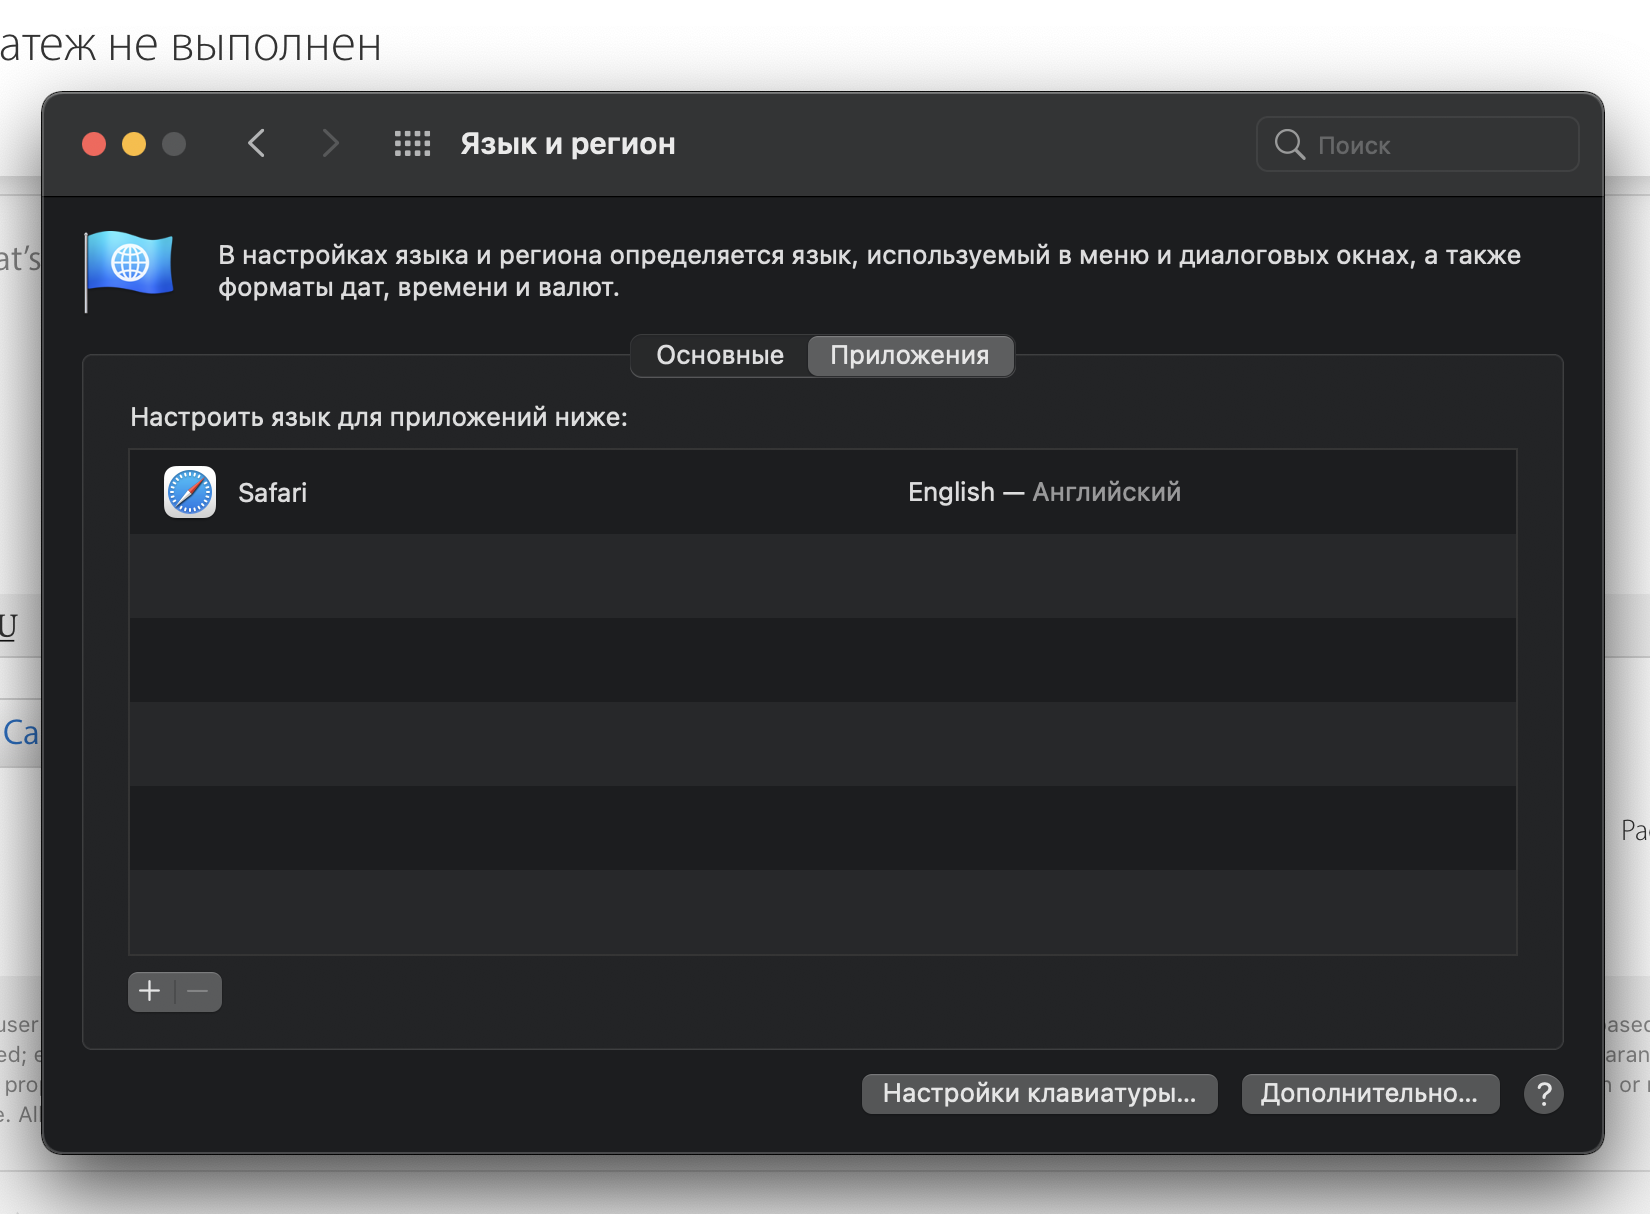Focus the Поиск search field
Viewport: 1650px width, 1214px height.
coord(1418,145)
